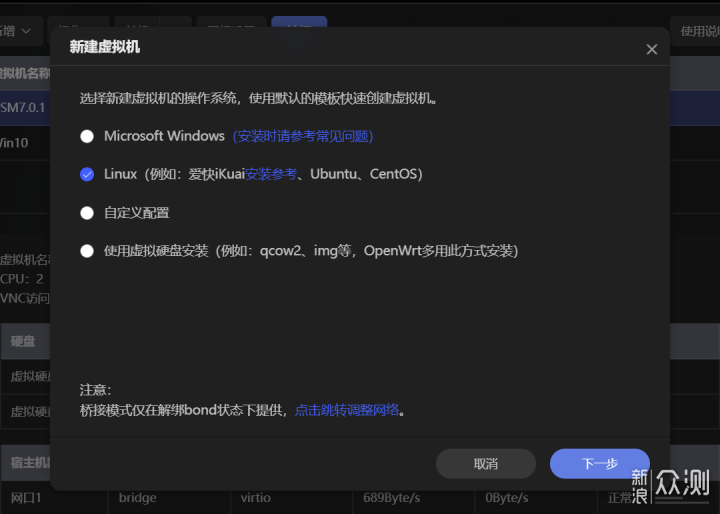Select the DSM7.0.1 virtual machine row
The width and height of the screenshot is (720, 514).
tap(24, 107)
